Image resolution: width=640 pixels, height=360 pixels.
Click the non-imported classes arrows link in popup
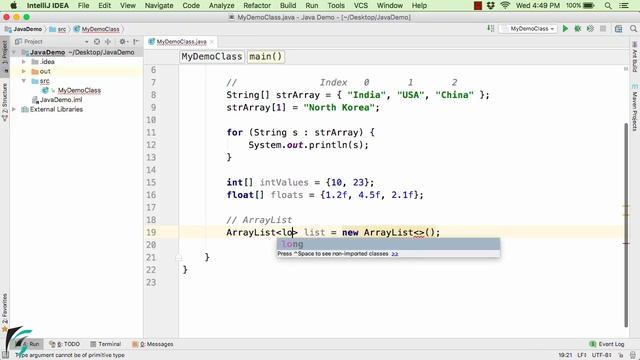click(395, 254)
